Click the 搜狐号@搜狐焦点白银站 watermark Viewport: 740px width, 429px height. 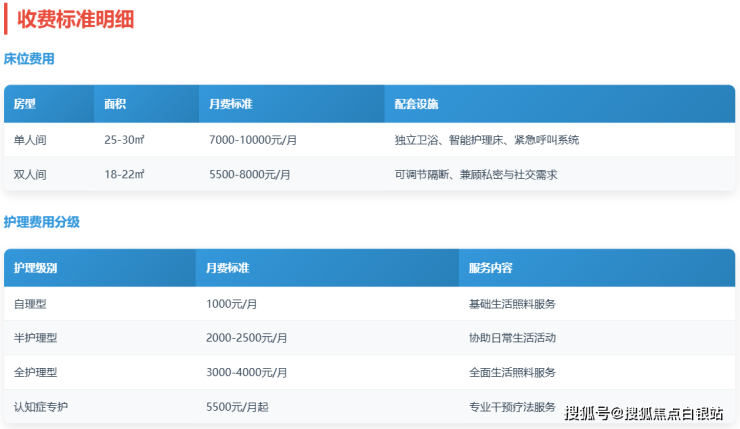[x=643, y=413]
